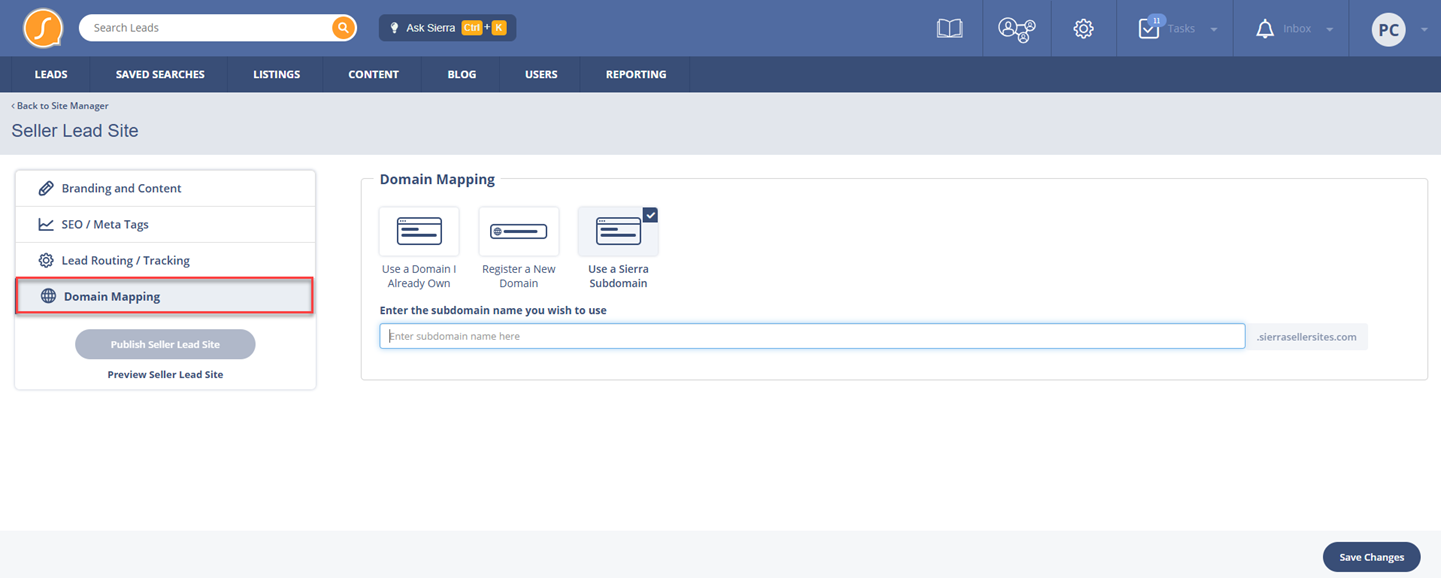Toggle the checkmark on Sierra Subdomain option
Viewport: 1441px width, 578px height.
[x=650, y=214]
